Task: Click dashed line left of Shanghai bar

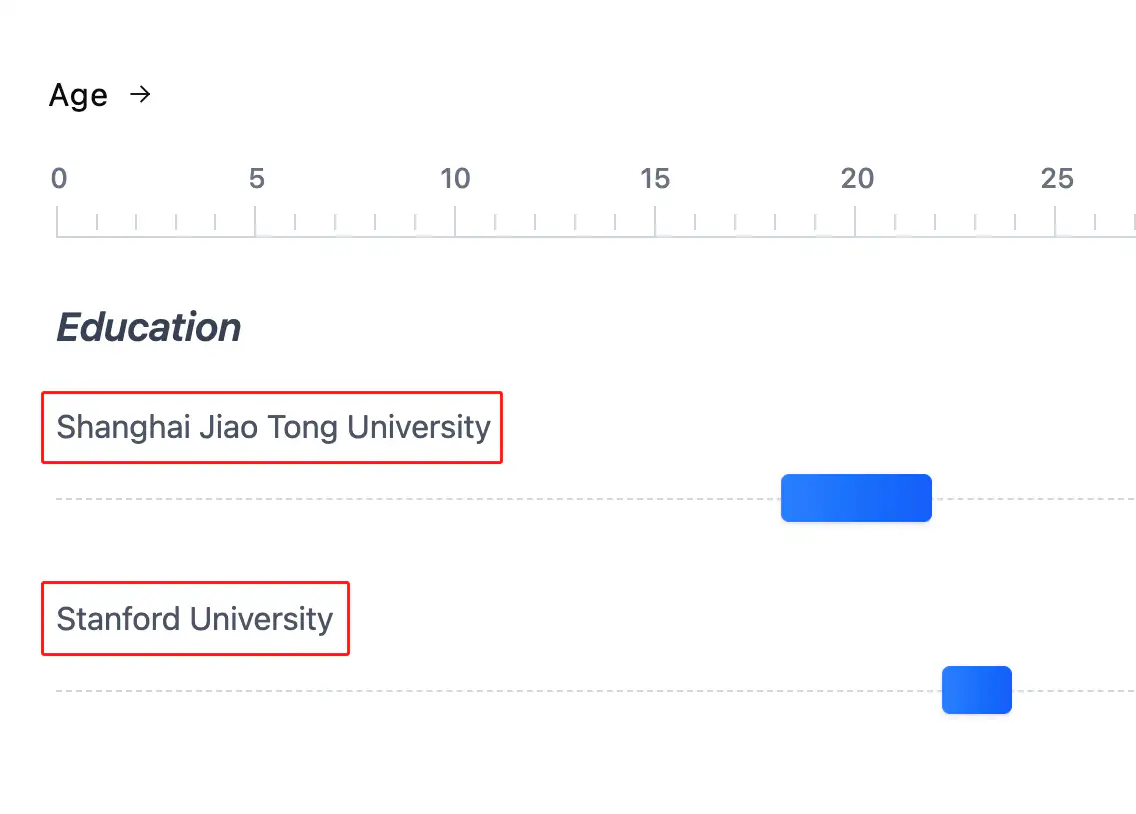Action: pos(400,498)
